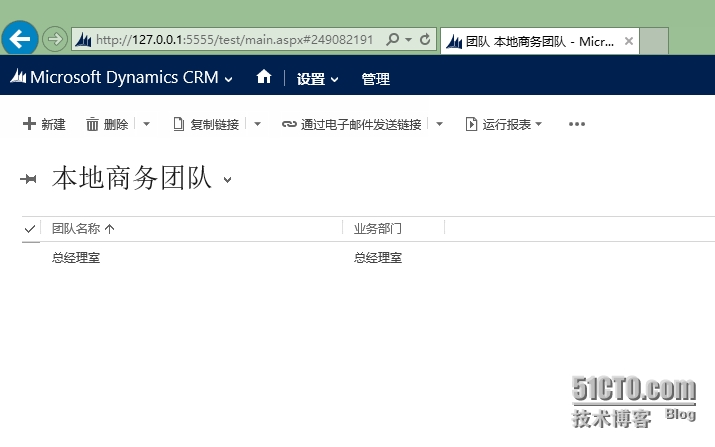Image resolution: width=715 pixels, height=447 pixels.
Task: Open a new blank browser tab
Action: click(x=654, y=41)
